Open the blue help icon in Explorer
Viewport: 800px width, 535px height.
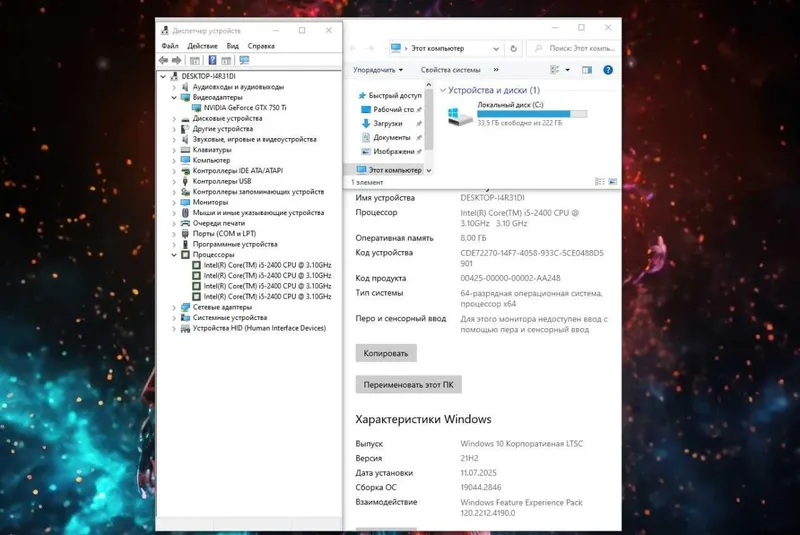608,70
